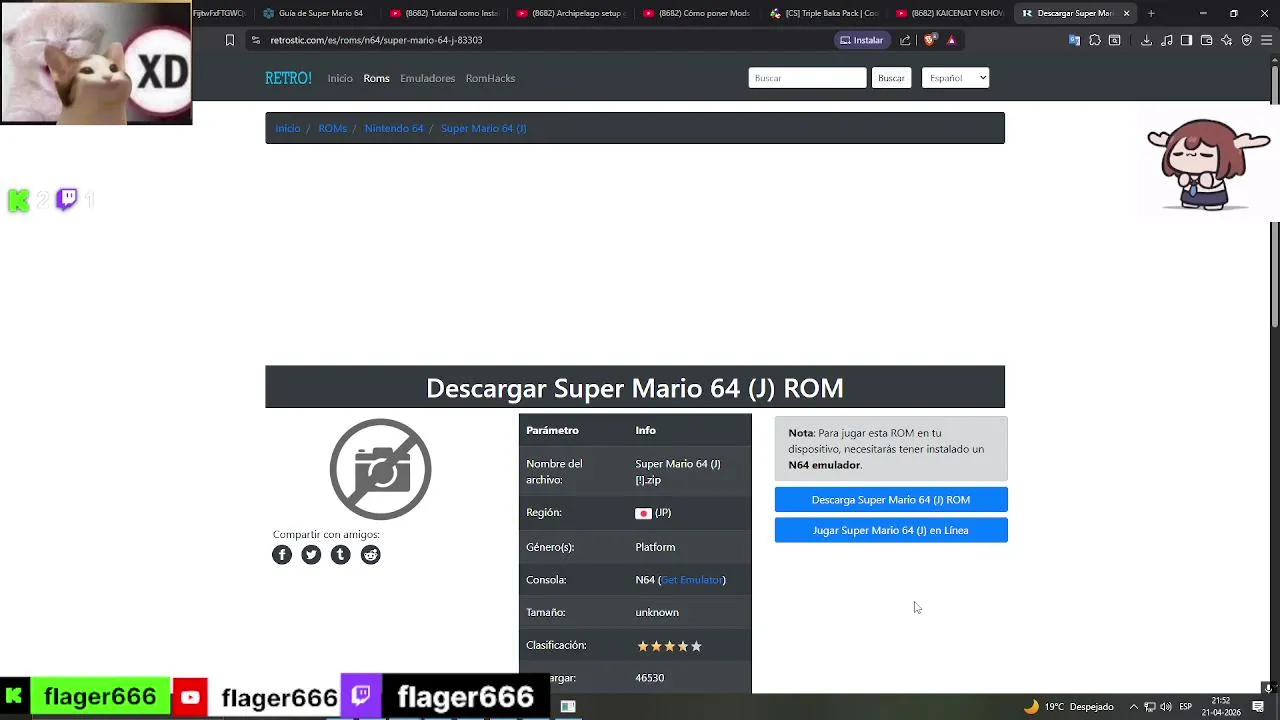Switch ESP keyboard language indicator
This screenshot has width=1280, height=720.
click(x=1185, y=706)
